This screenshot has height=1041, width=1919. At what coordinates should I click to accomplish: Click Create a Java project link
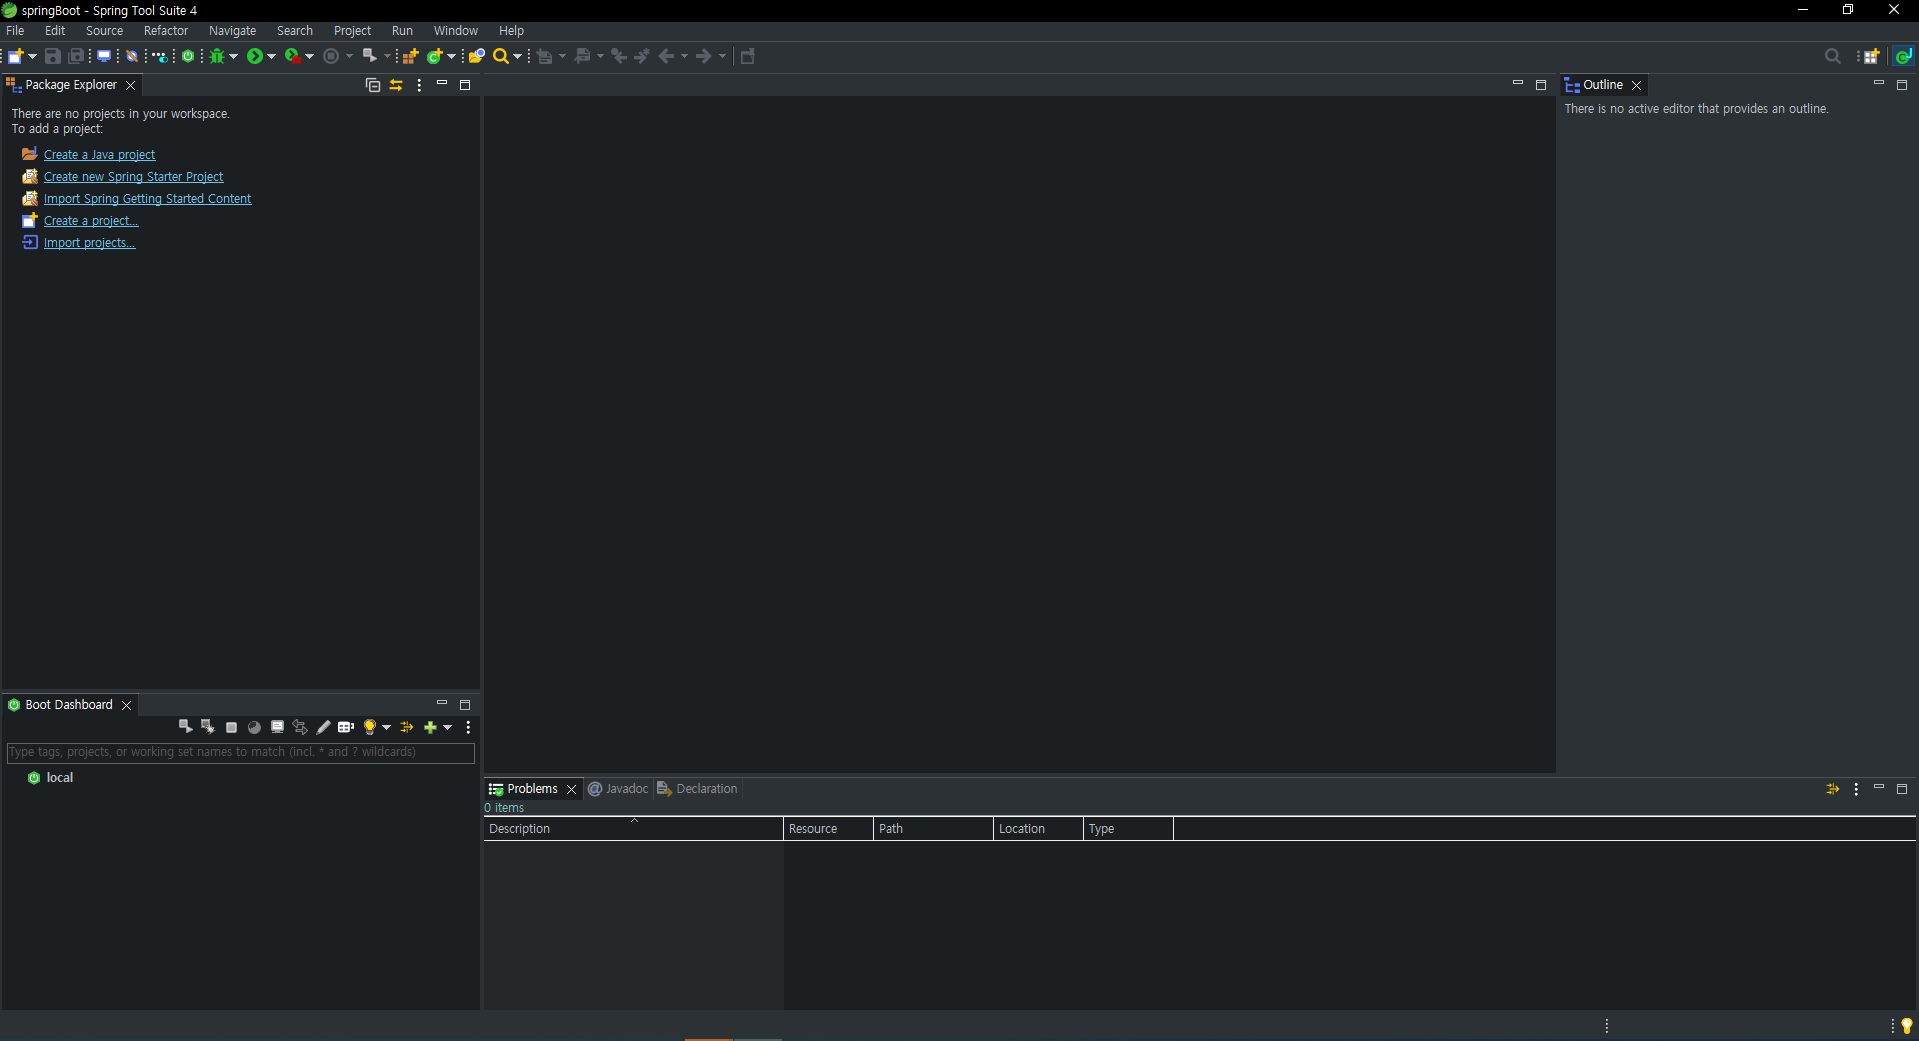(99, 155)
